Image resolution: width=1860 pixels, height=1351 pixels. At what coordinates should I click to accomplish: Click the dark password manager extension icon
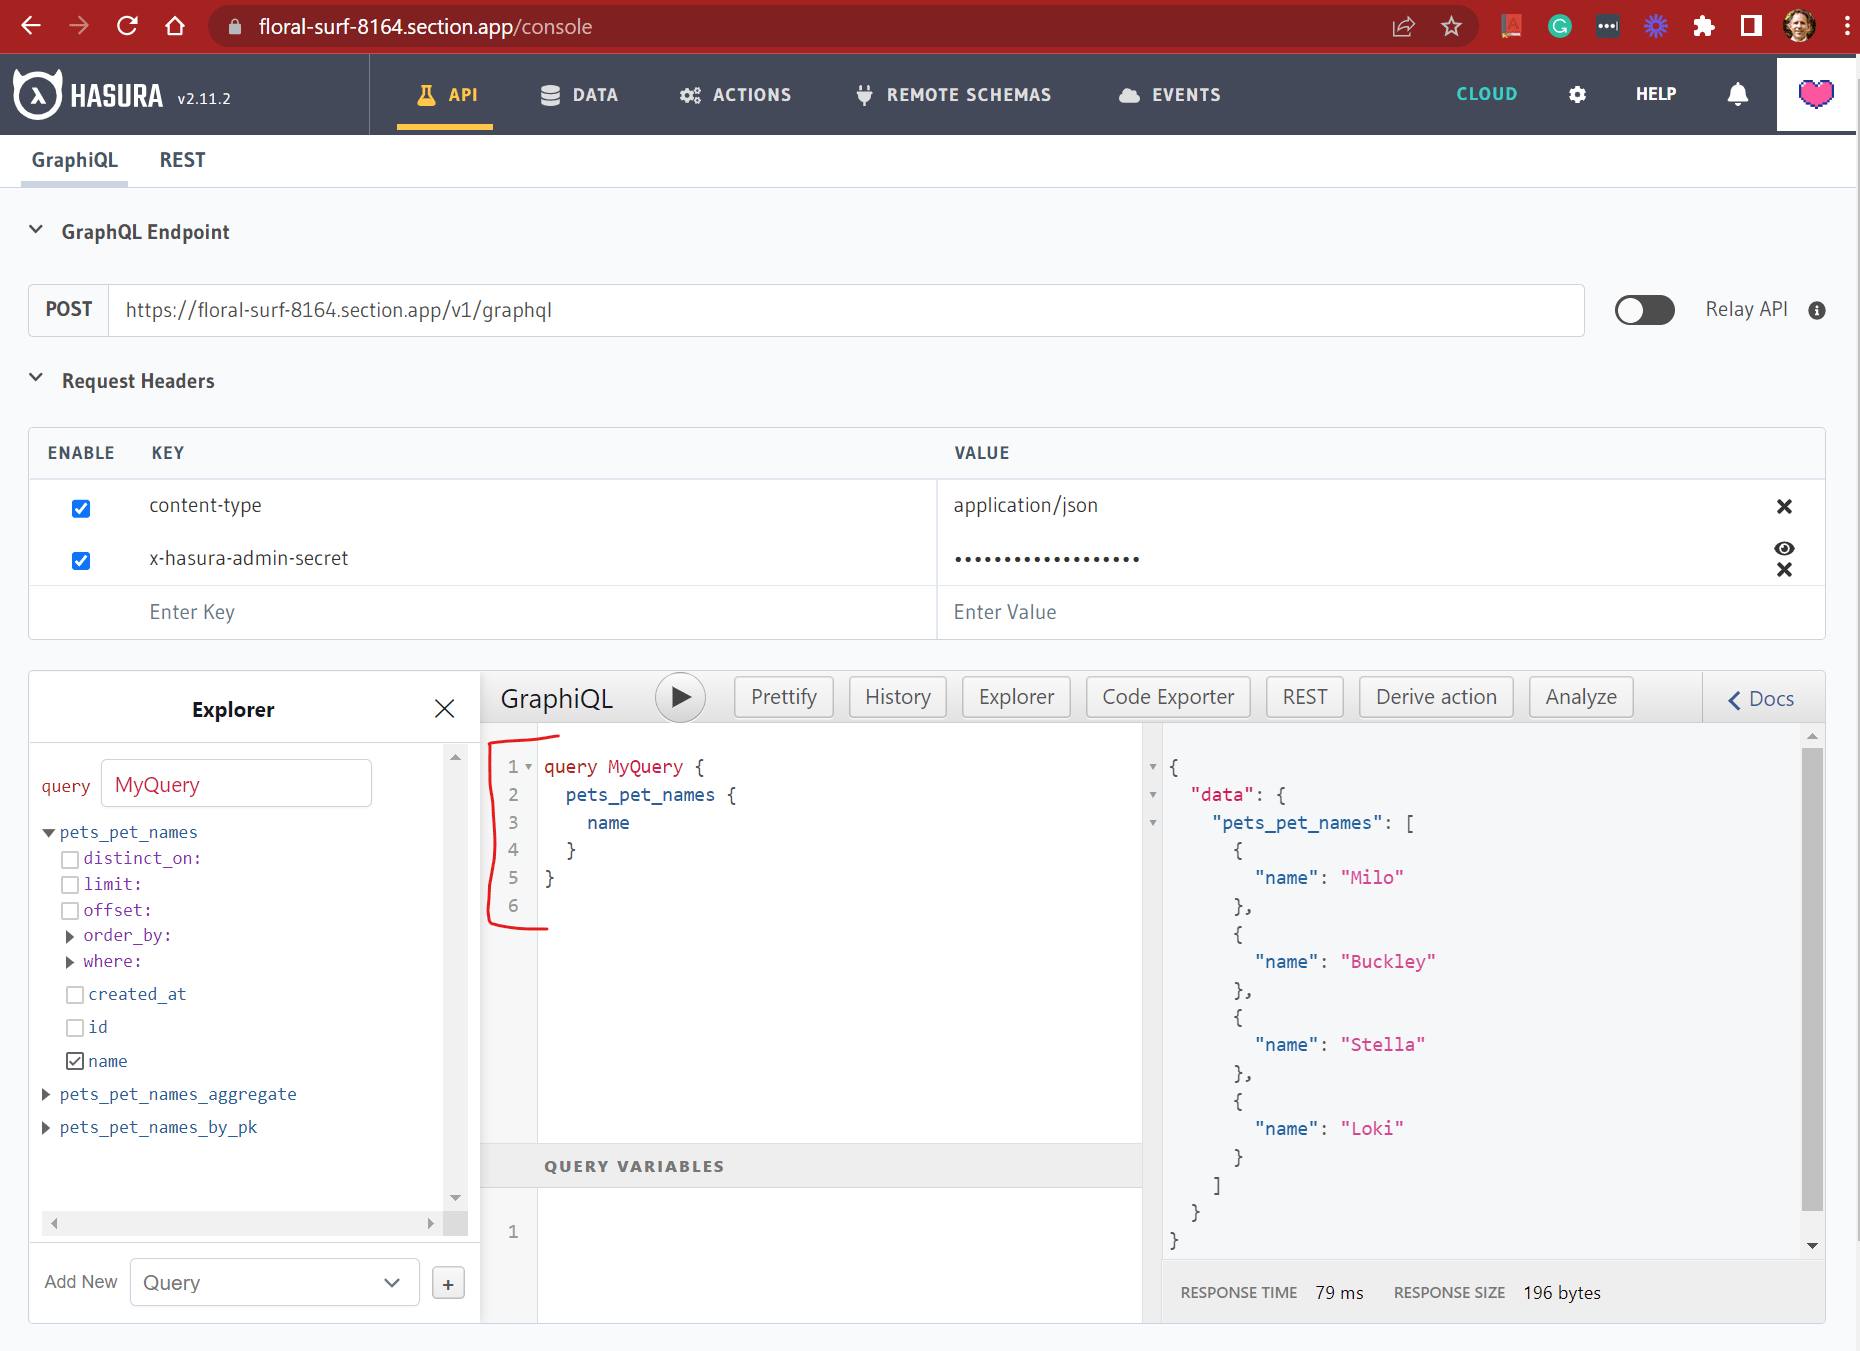(x=1607, y=26)
